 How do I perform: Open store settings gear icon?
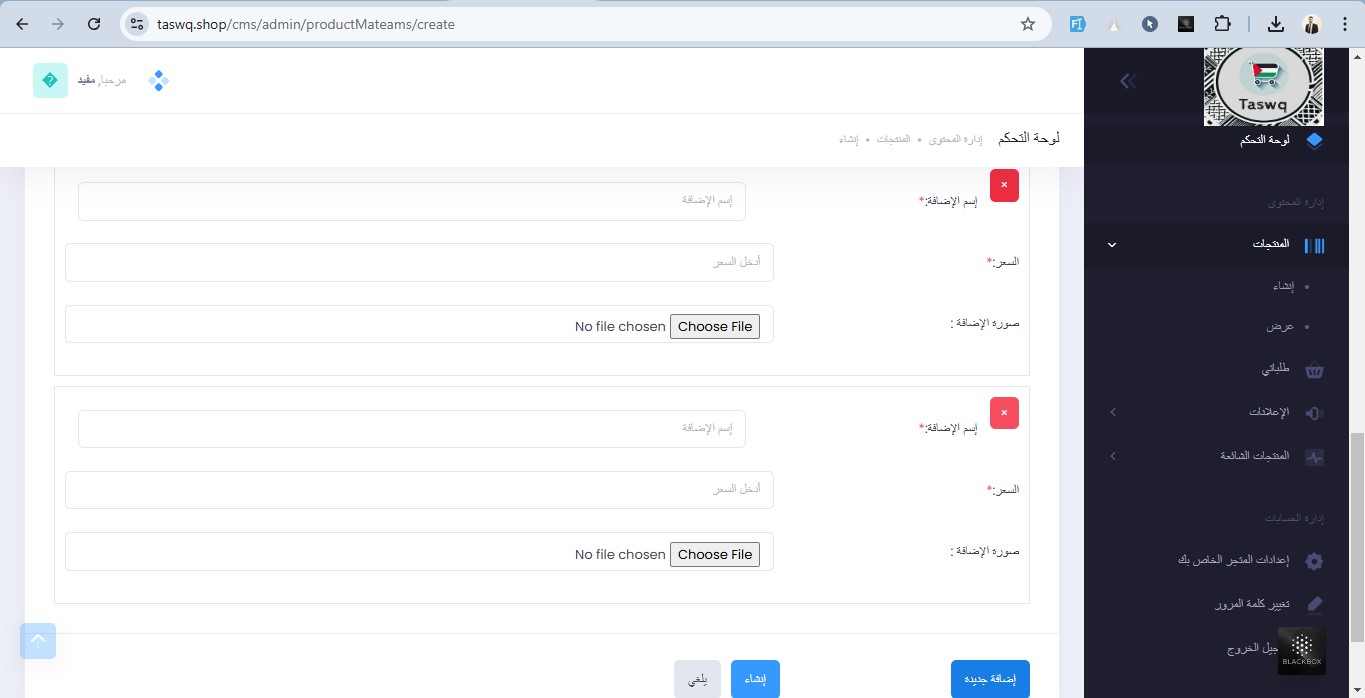(x=1314, y=561)
